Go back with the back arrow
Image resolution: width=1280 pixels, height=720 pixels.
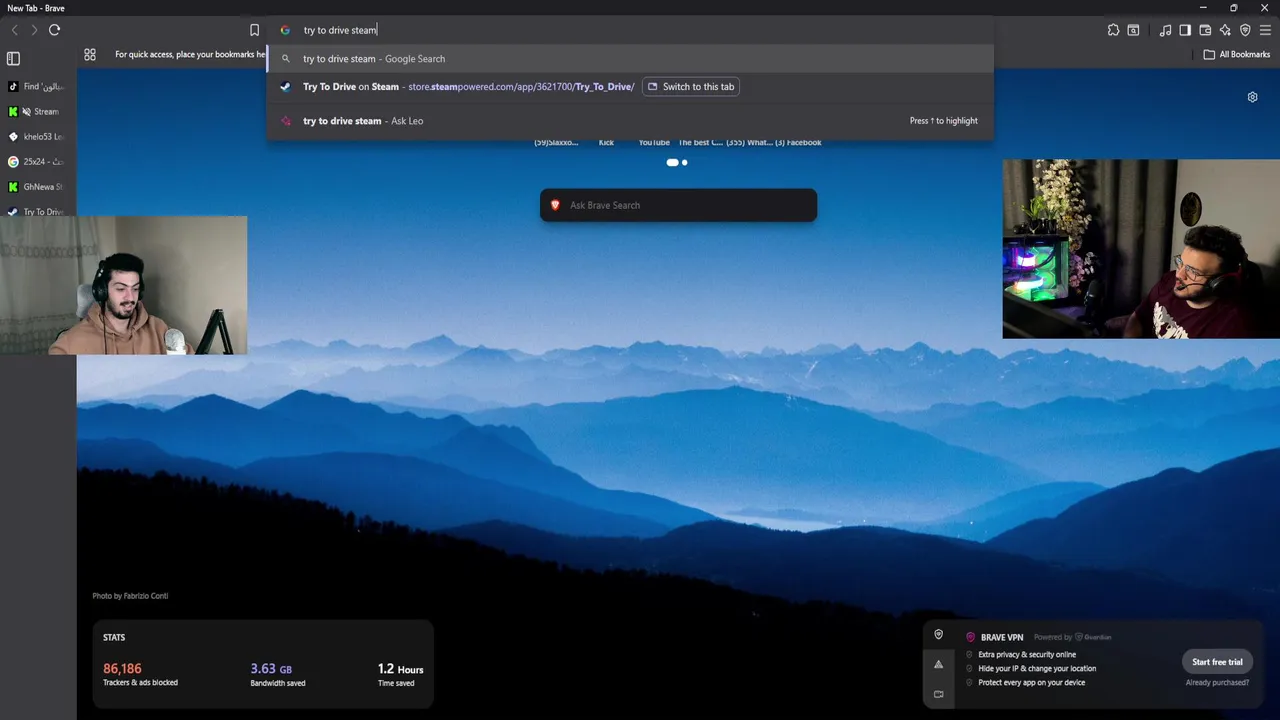click(15, 30)
